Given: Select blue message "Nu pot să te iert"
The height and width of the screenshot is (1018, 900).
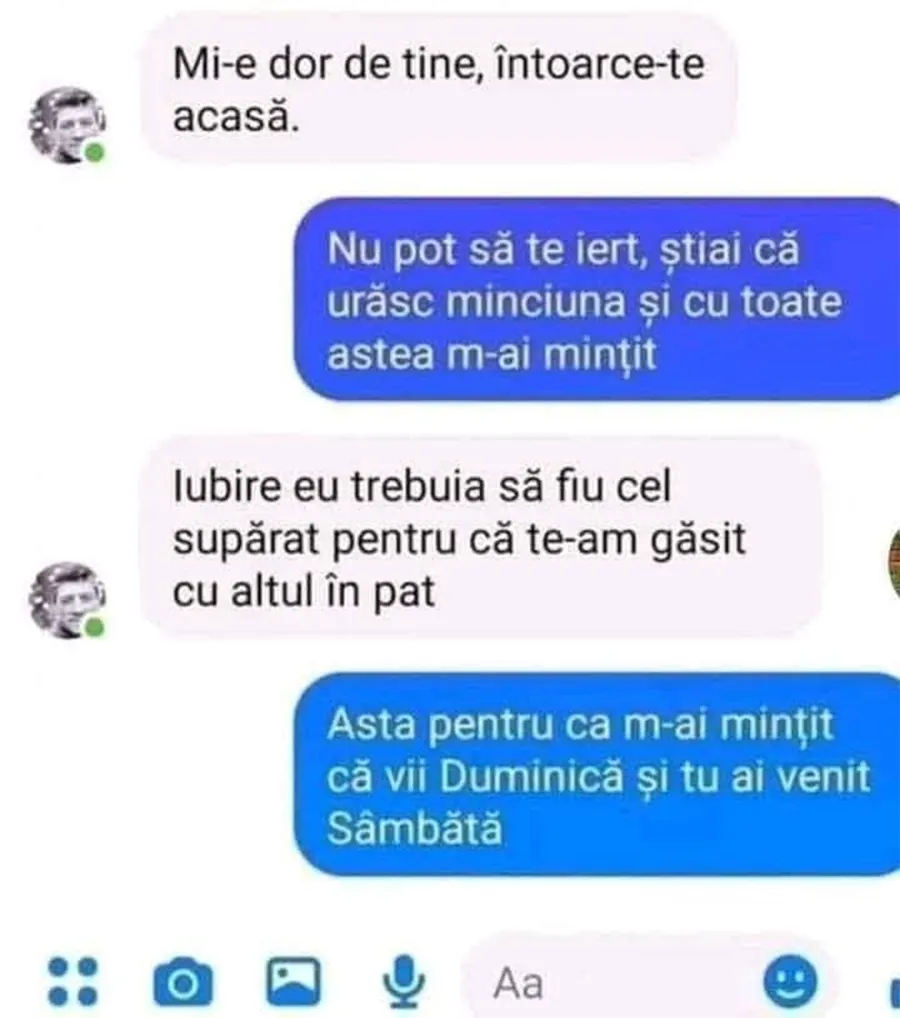Looking at the screenshot, I should 597,299.
